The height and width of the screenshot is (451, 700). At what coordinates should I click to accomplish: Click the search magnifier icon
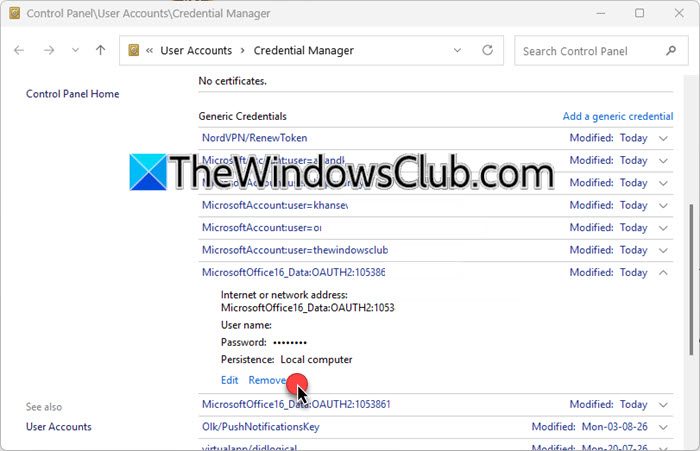[671, 51]
